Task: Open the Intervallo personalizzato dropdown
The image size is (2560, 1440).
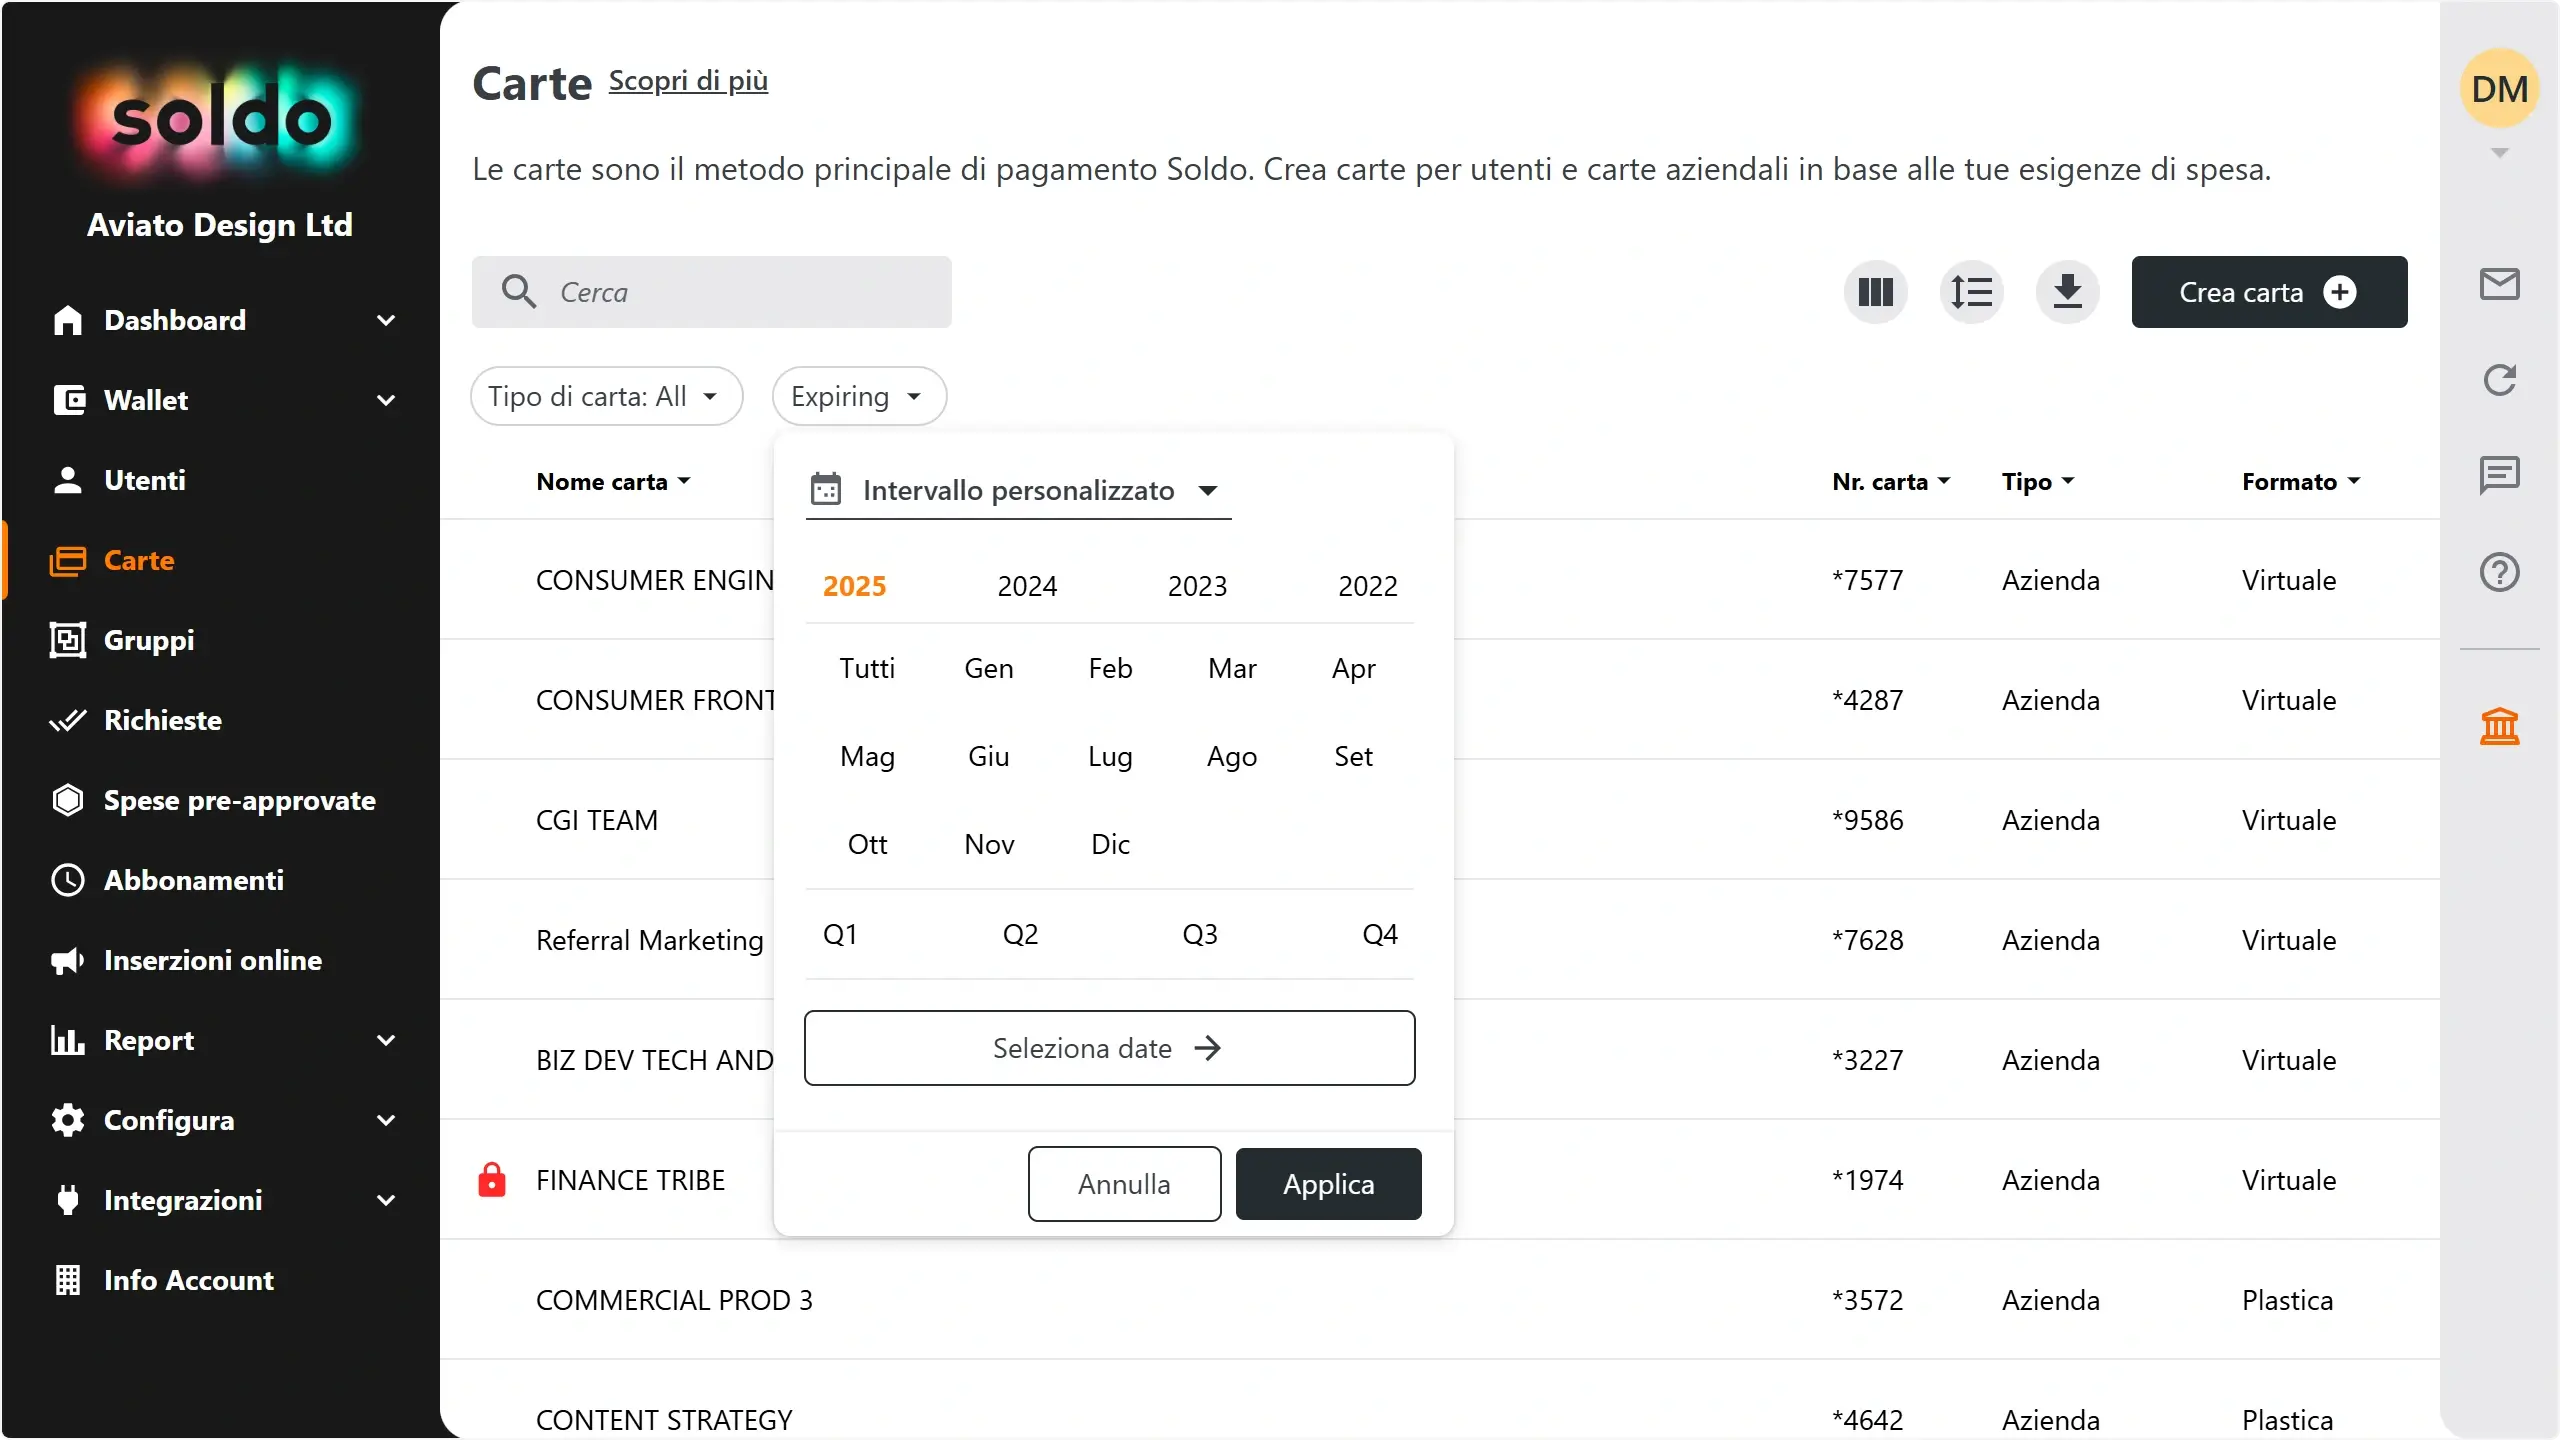Action: pos(1018,490)
